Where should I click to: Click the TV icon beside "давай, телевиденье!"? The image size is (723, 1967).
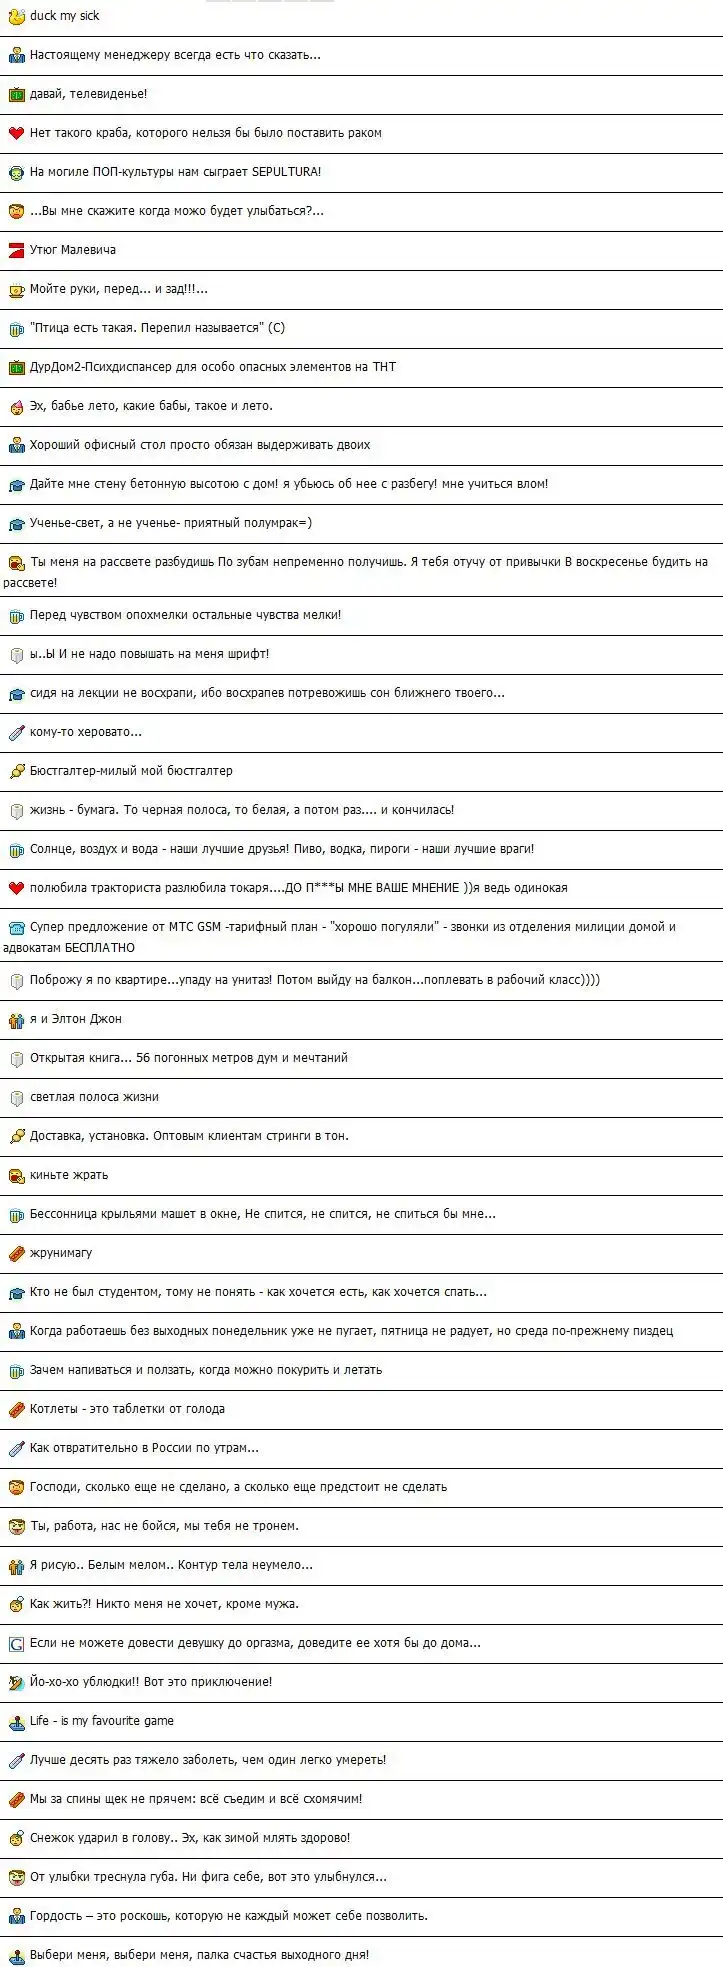tap(16, 94)
